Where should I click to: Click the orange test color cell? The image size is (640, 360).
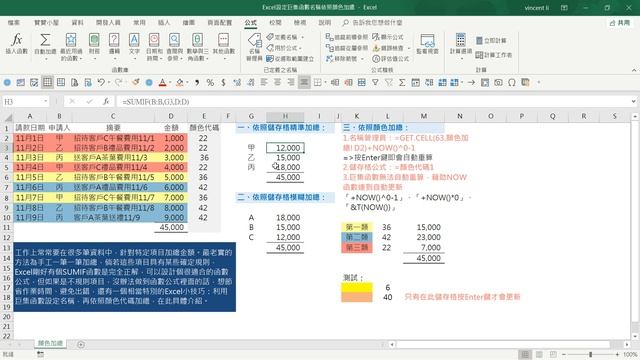point(357,297)
